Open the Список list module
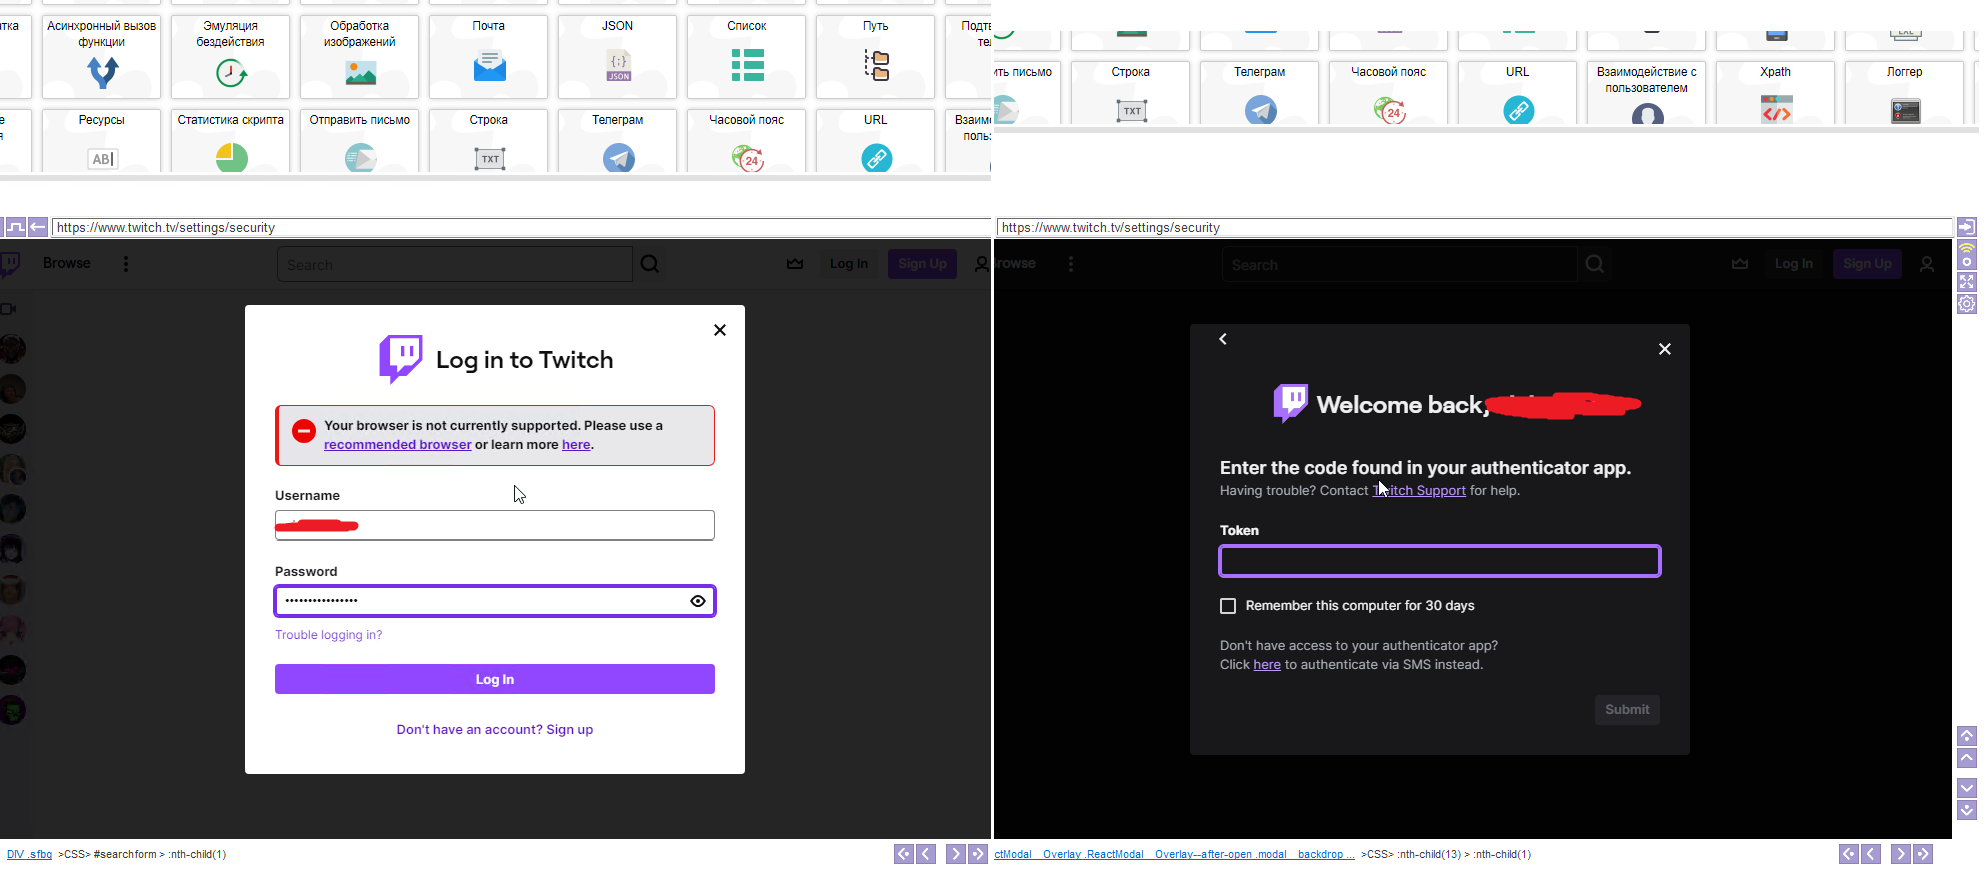 click(x=746, y=57)
